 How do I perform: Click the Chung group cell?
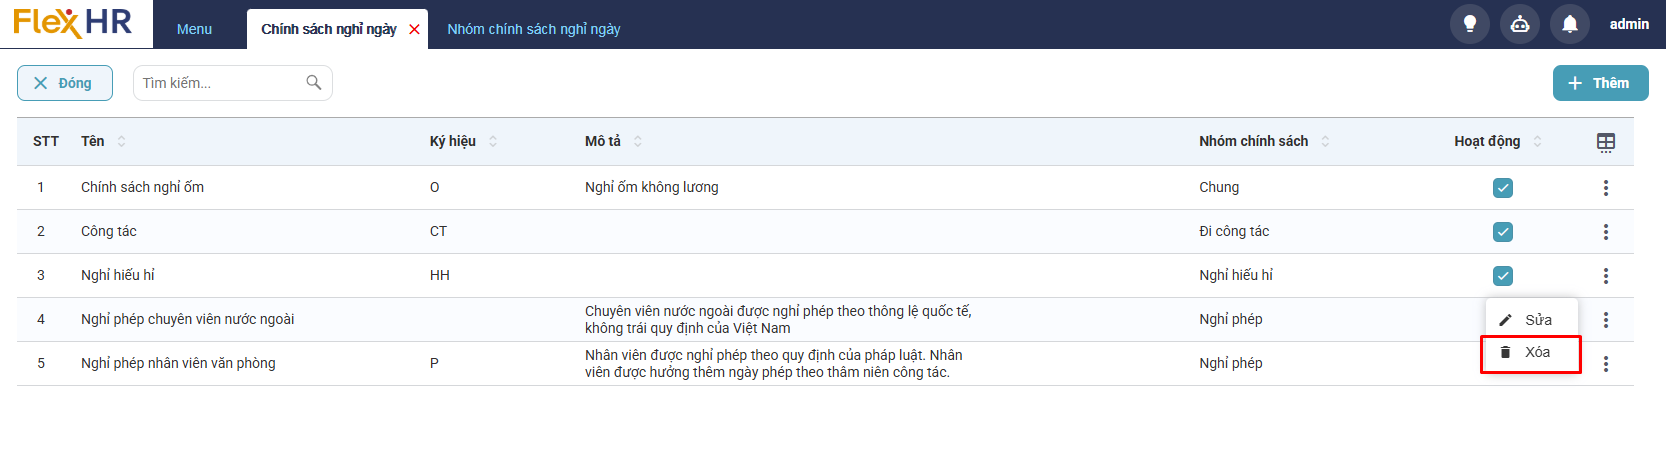click(x=1219, y=187)
